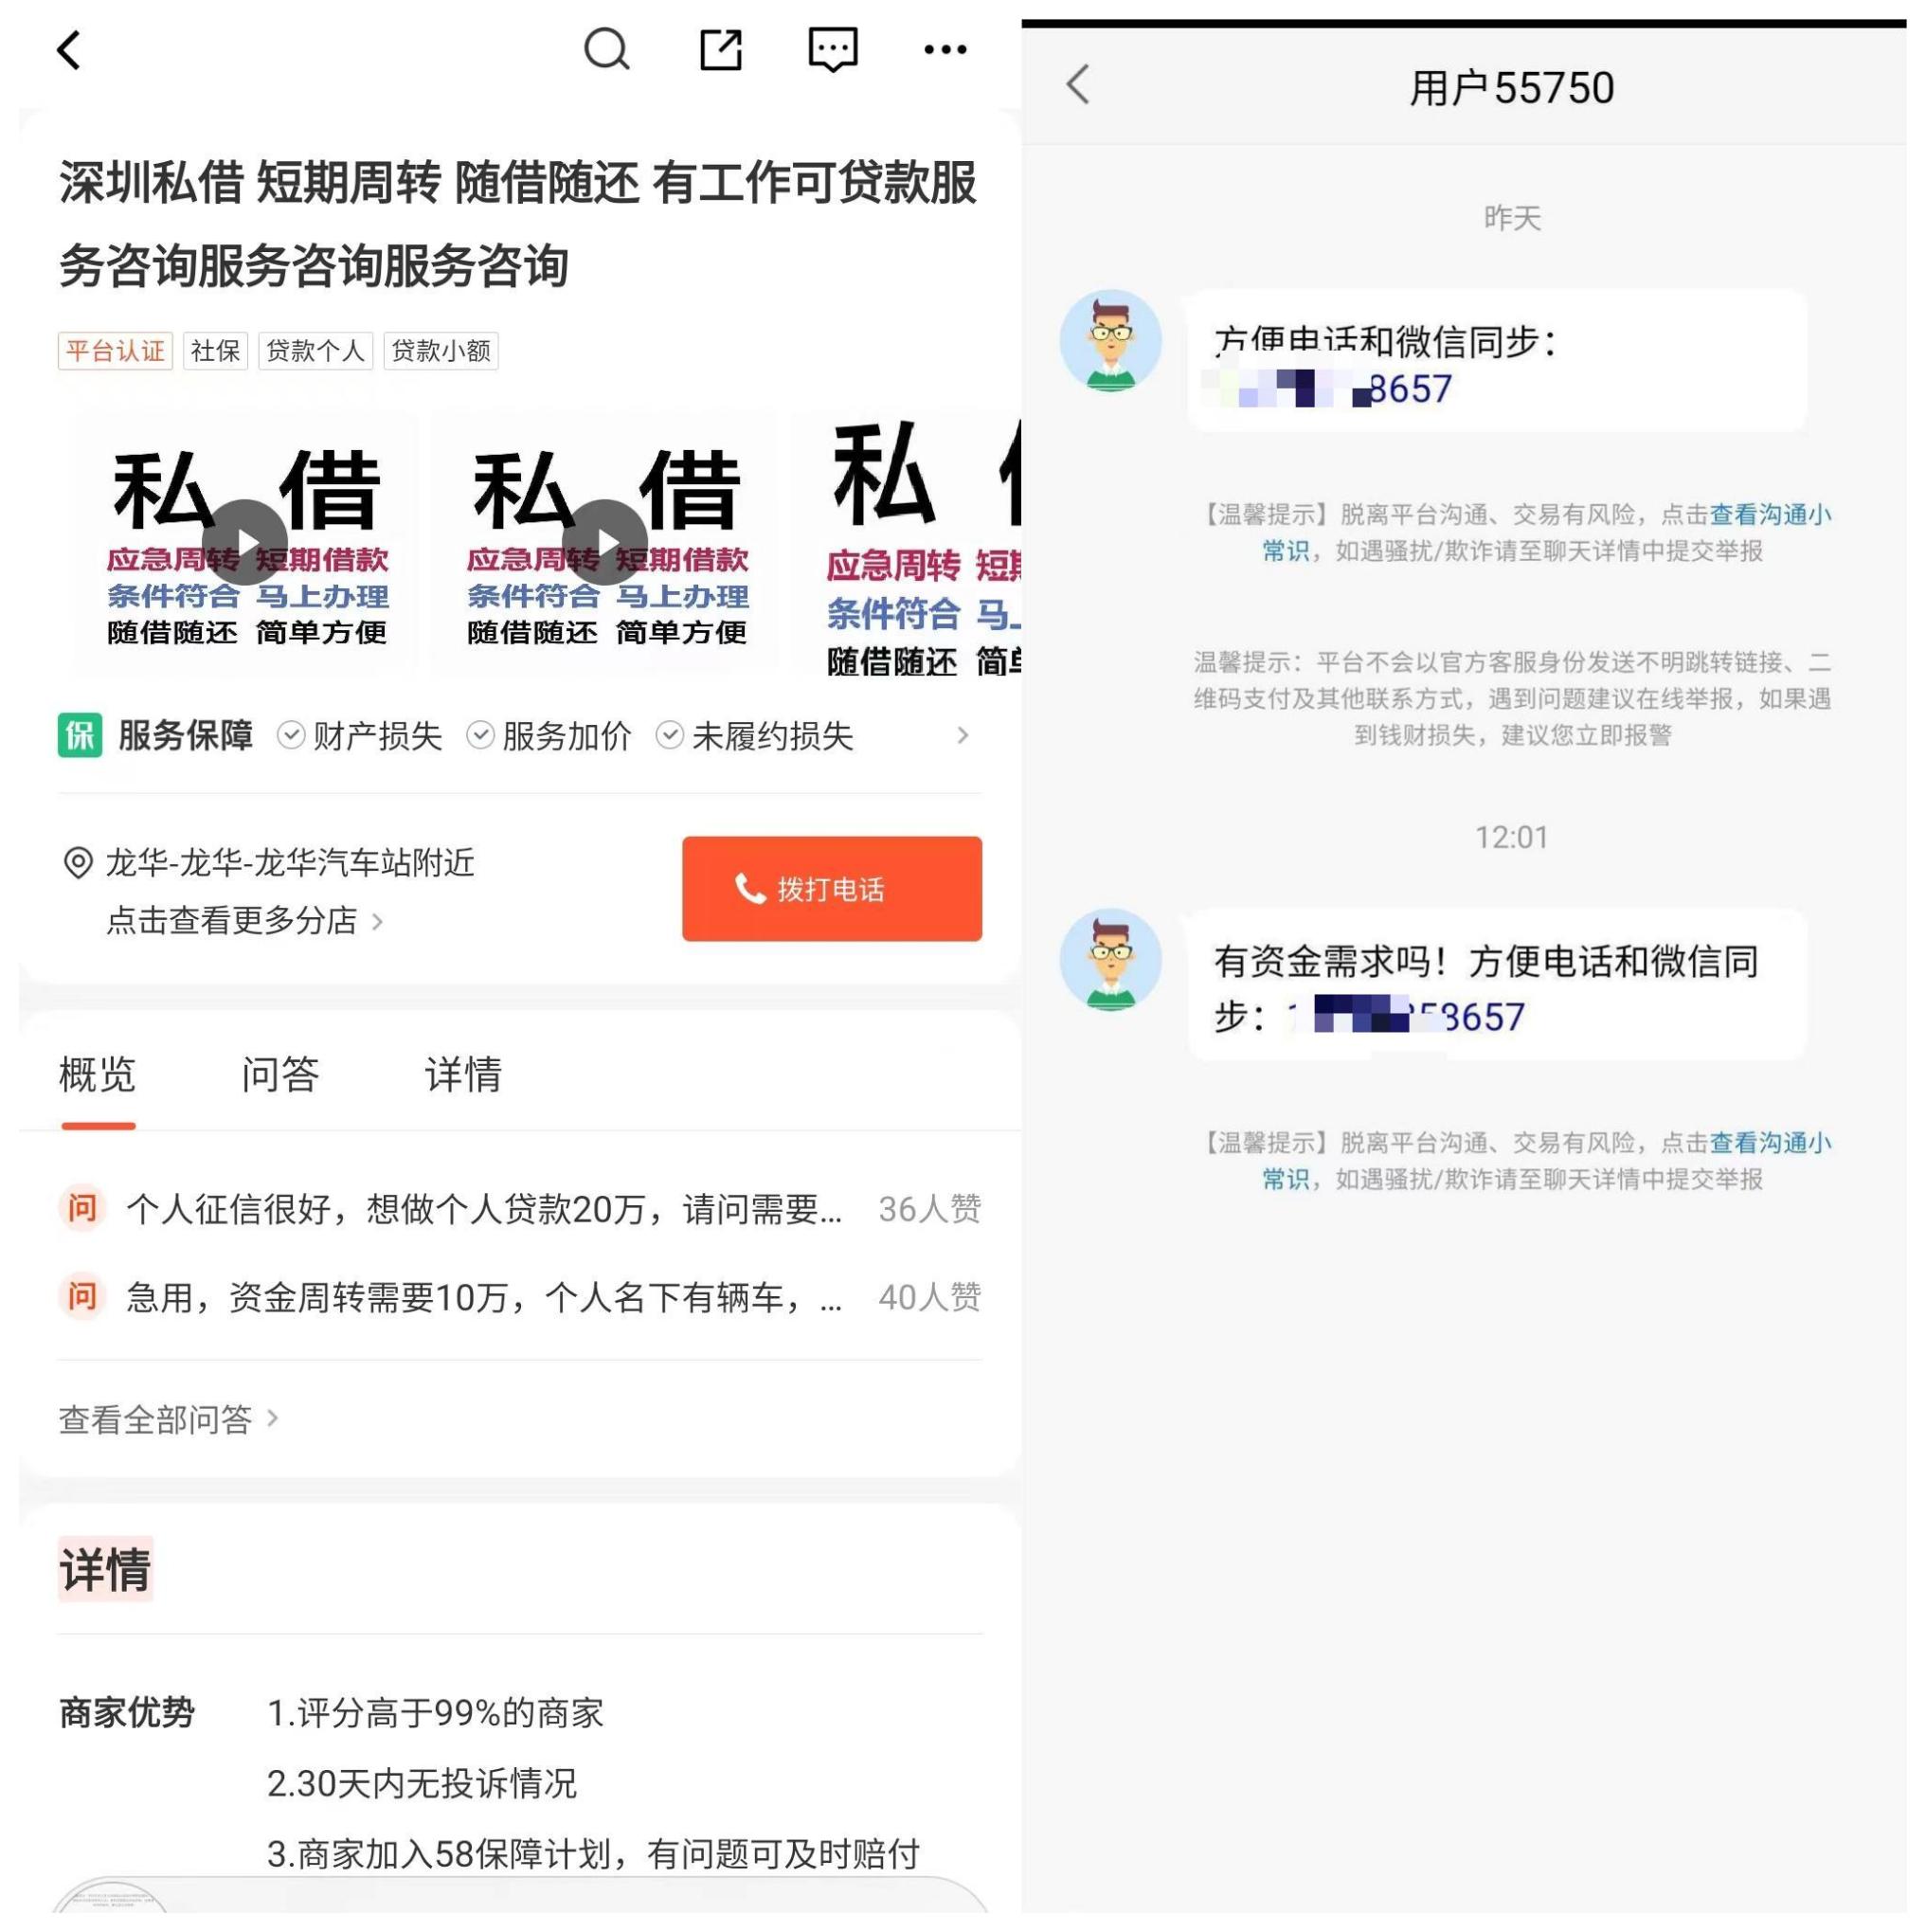Tap the chat user's avatar thumbnail

(x=1110, y=340)
